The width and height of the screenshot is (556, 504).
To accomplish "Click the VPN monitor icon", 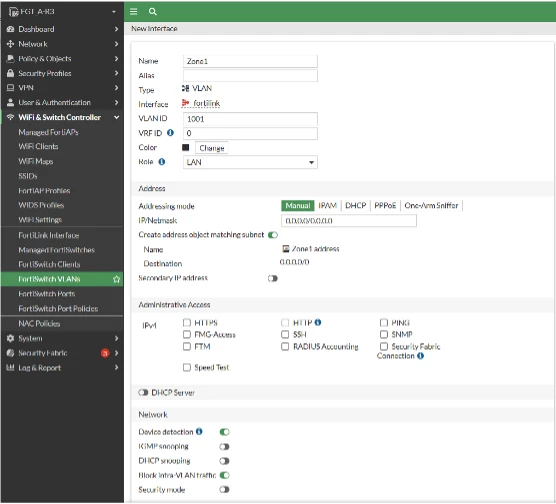I will [x=10, y=88].
